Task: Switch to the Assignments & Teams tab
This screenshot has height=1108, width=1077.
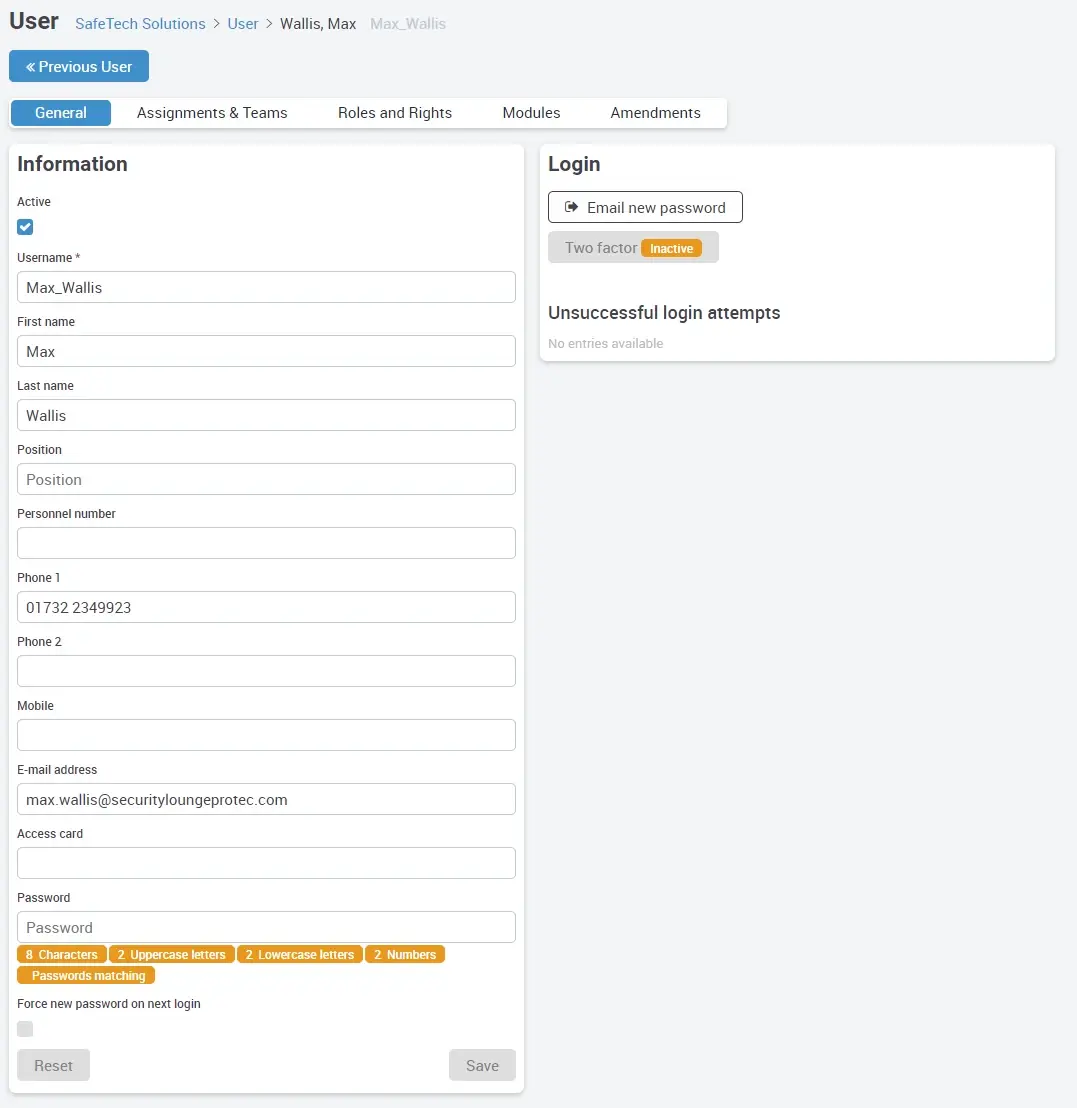Action: (x=211, y=112)
